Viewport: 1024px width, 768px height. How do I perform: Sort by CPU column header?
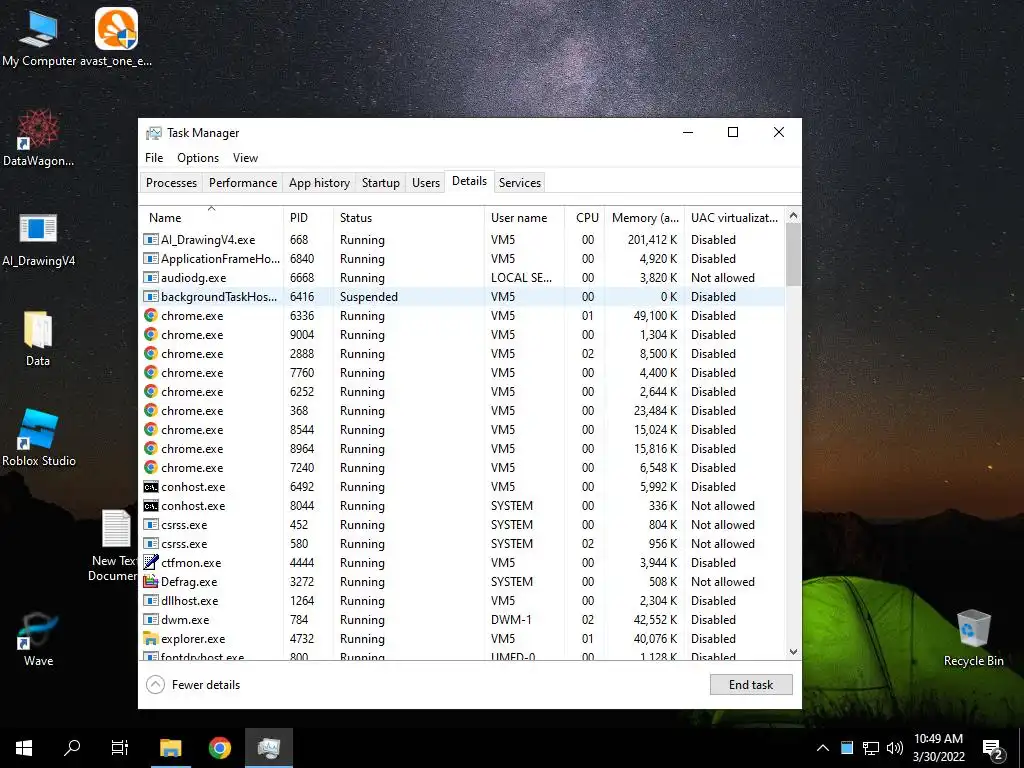point(585,217)
